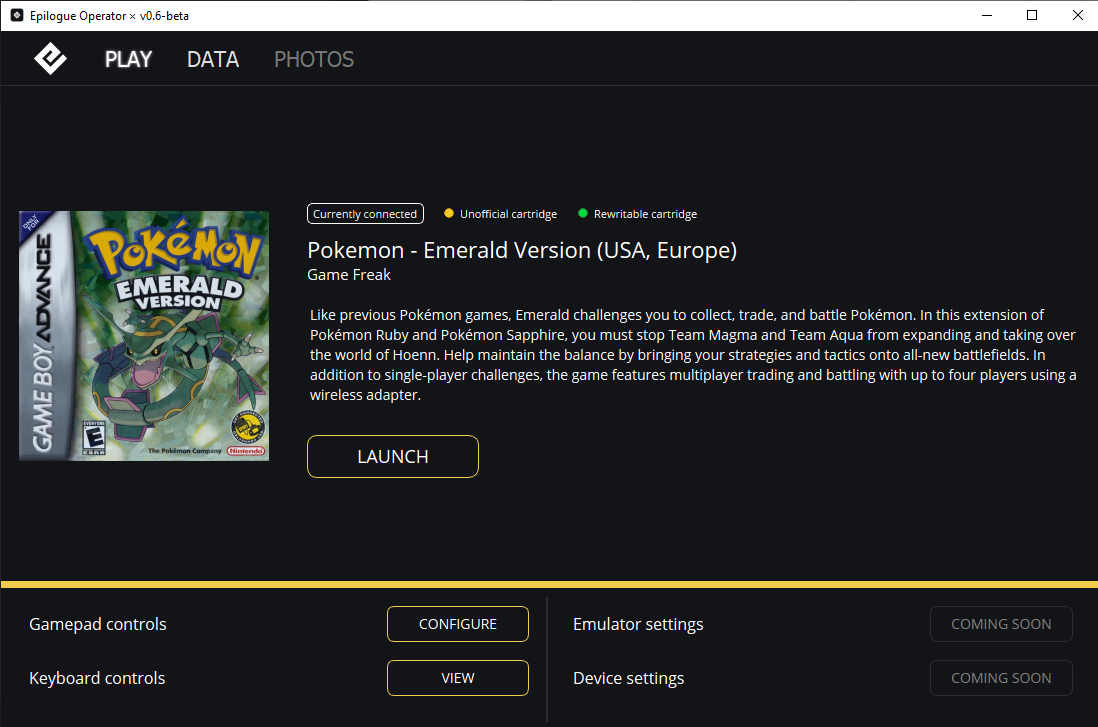Maximize the Epilogue Operator window
Screen dimensions: 1098x727
click(1031, 15)
